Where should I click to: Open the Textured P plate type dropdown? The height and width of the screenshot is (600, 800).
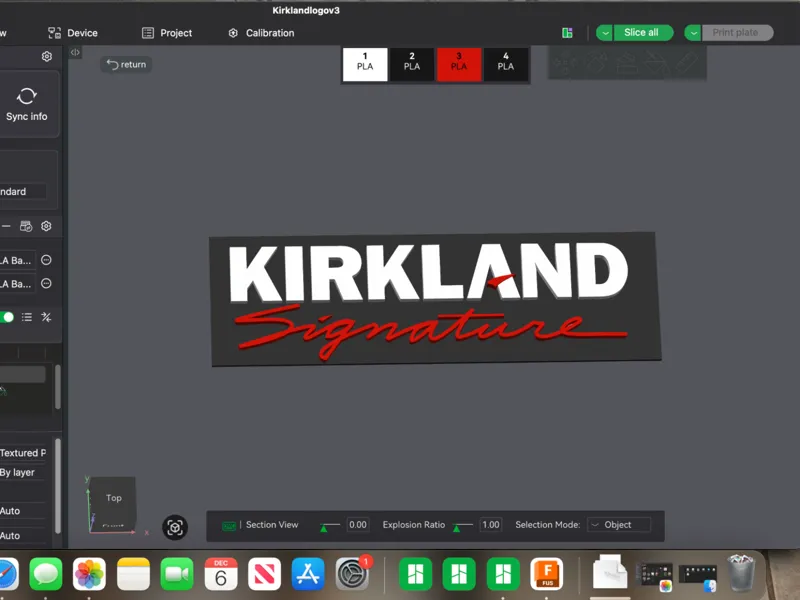pyautogui.click(x=23, y=453)
